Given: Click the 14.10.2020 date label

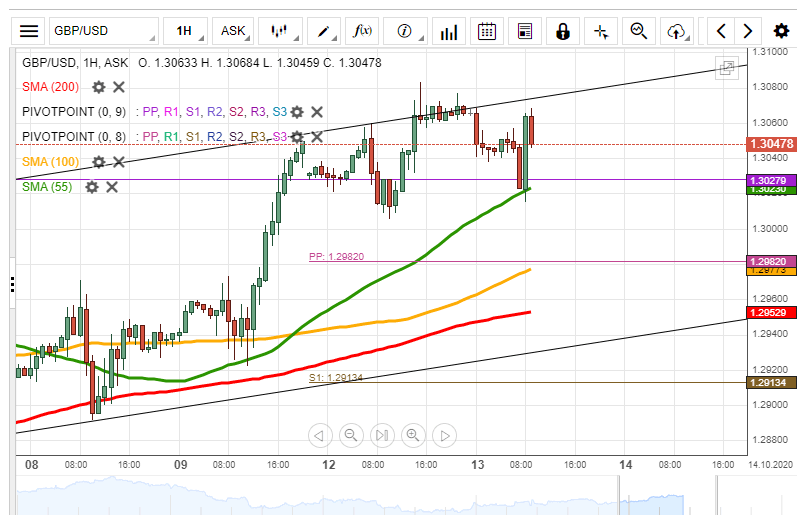Looking at the screenshot, I should (771, 464).
